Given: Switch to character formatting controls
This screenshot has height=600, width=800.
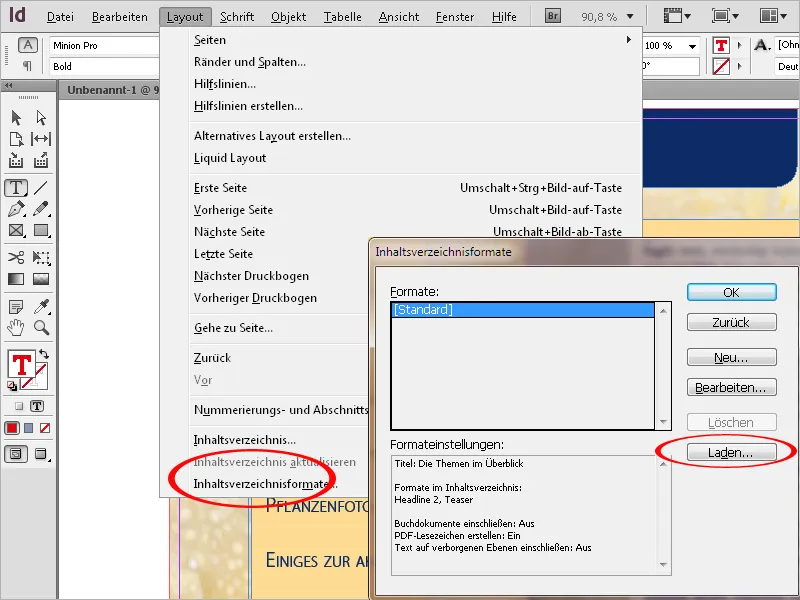Looking at the screenshot, I should tap(28, 45).
